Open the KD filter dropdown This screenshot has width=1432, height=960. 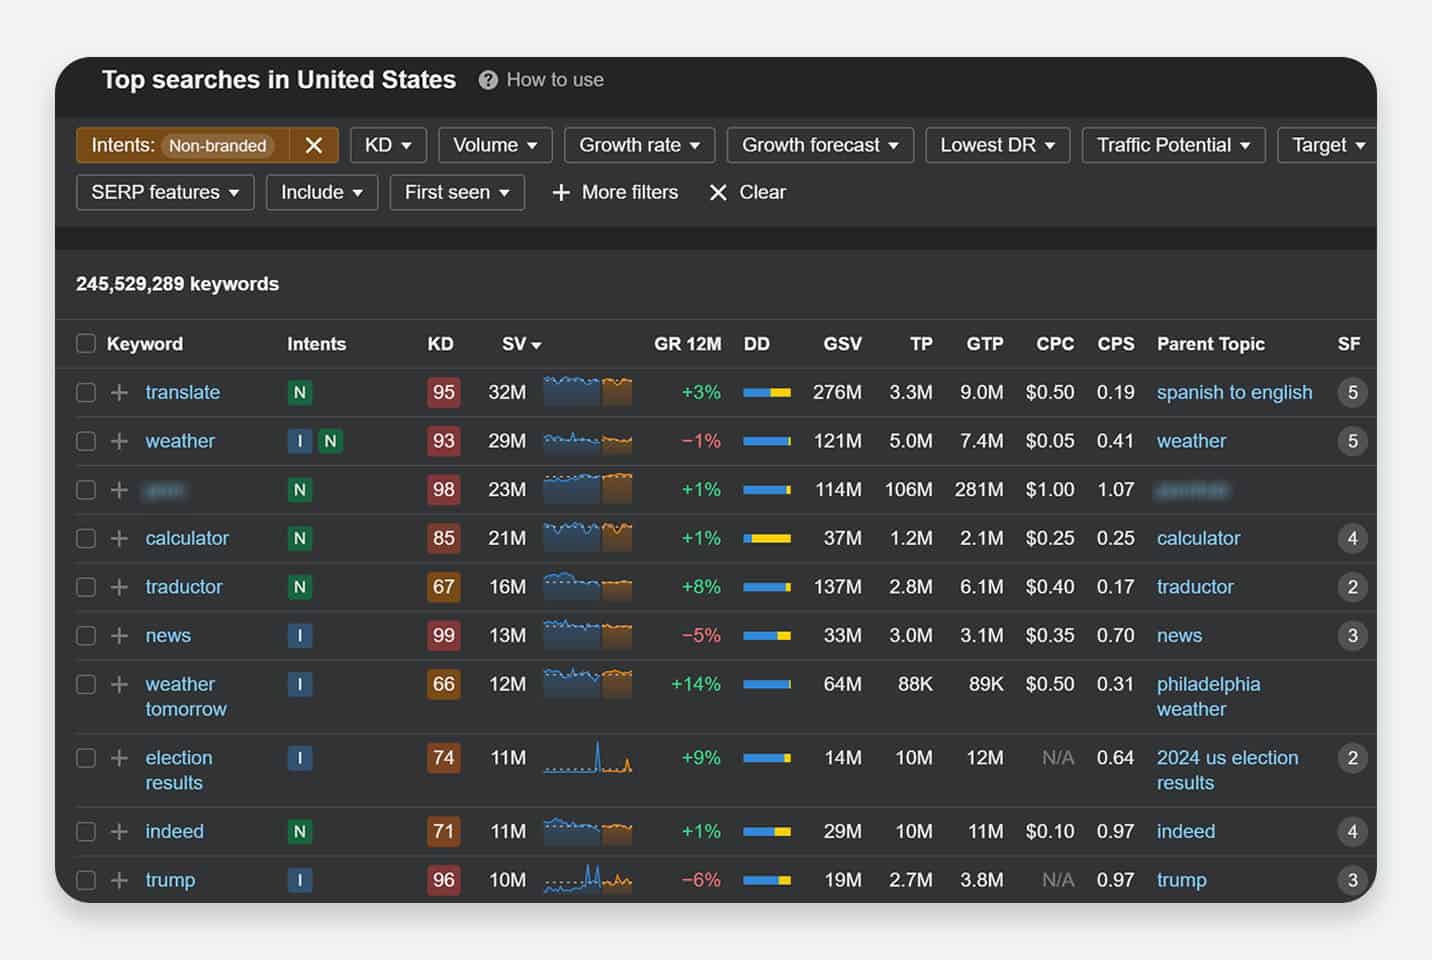pyautogui.click(x=388, y=145)
